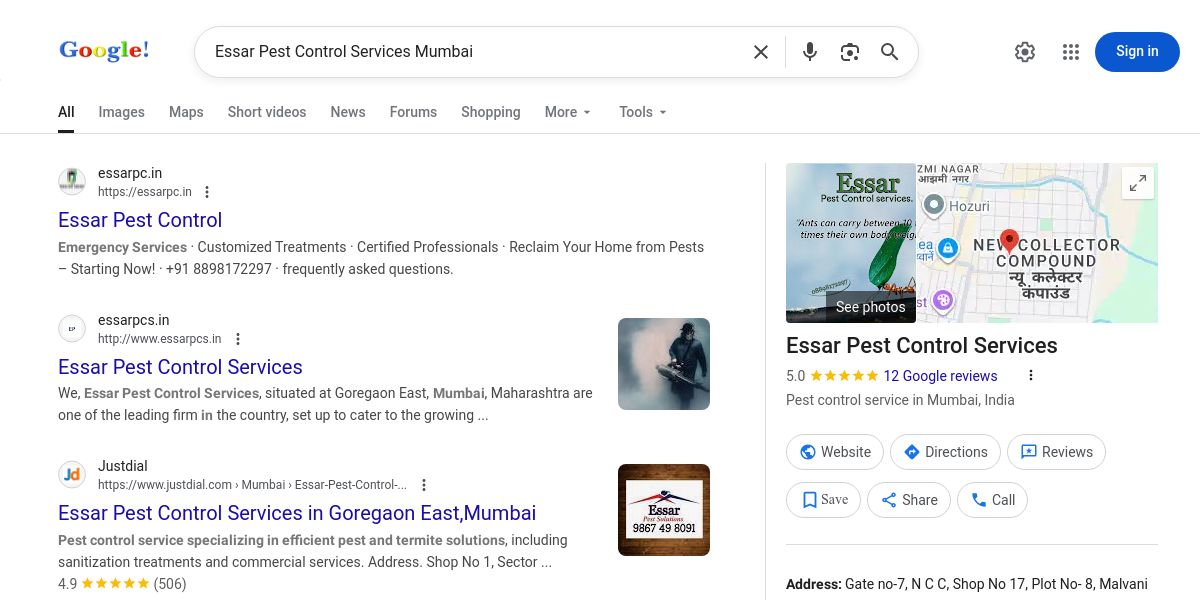Click Justdial breadcrumb URL text
Image resolution: width=1200 pixels, height=600 pixels.
coord(252,485)
